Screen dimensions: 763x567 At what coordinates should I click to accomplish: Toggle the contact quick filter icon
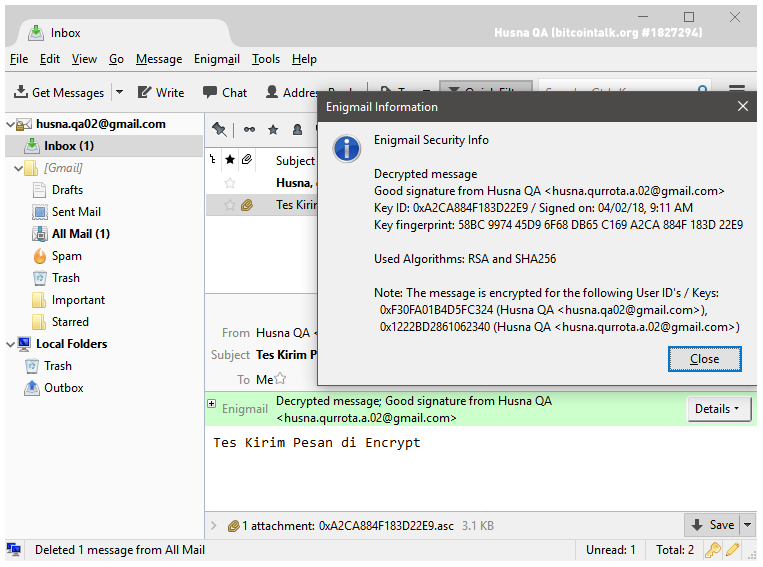(x=297, y=129)
